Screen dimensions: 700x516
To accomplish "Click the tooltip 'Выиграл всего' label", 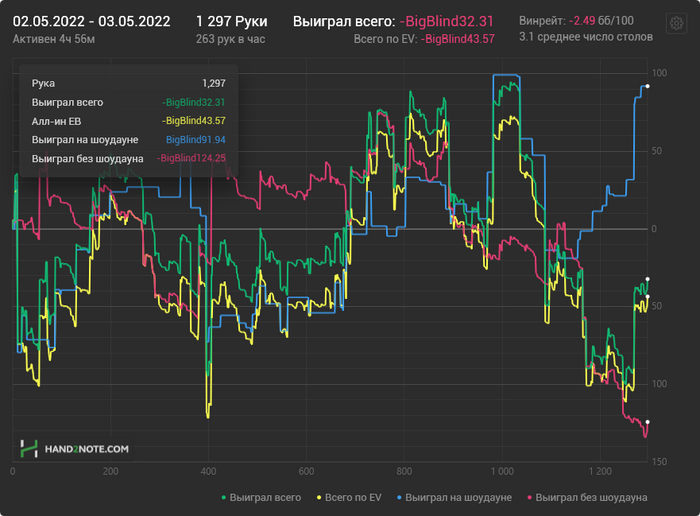I will tap(67, 103).
